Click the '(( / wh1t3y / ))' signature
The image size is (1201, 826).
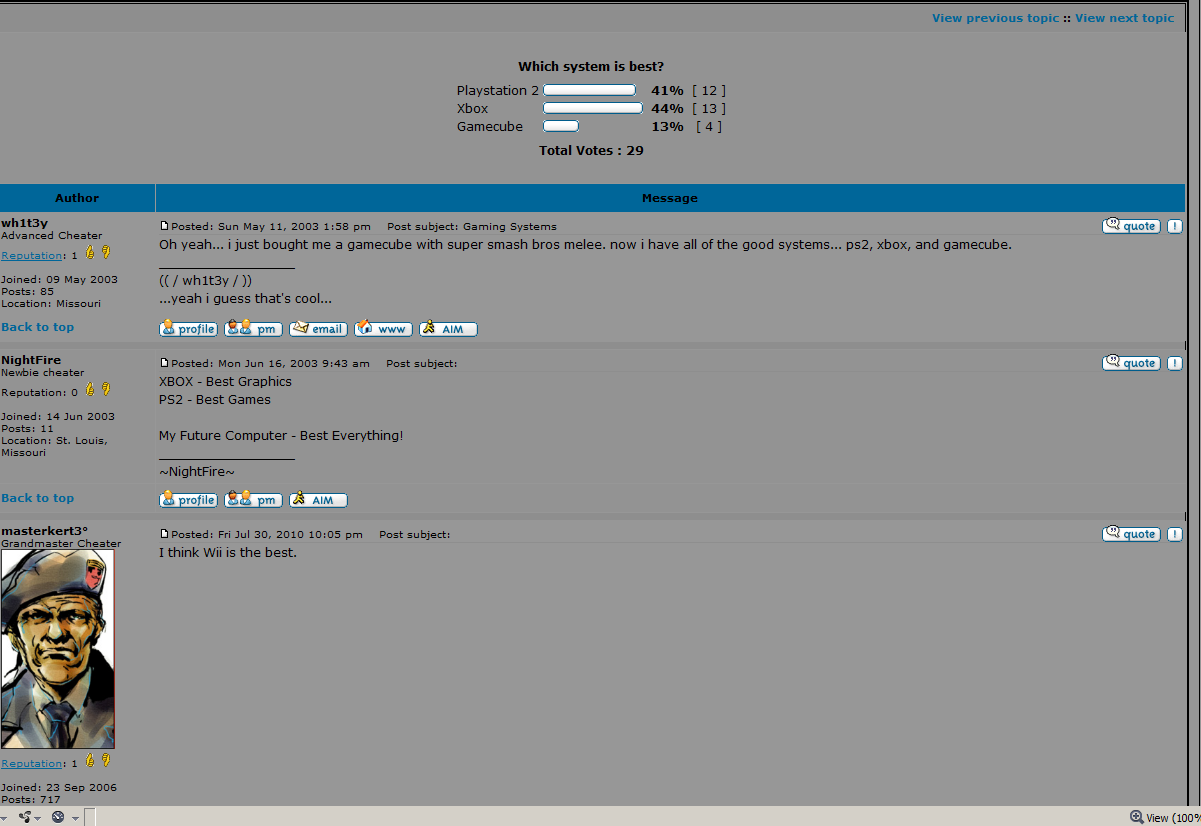point(206,281)
